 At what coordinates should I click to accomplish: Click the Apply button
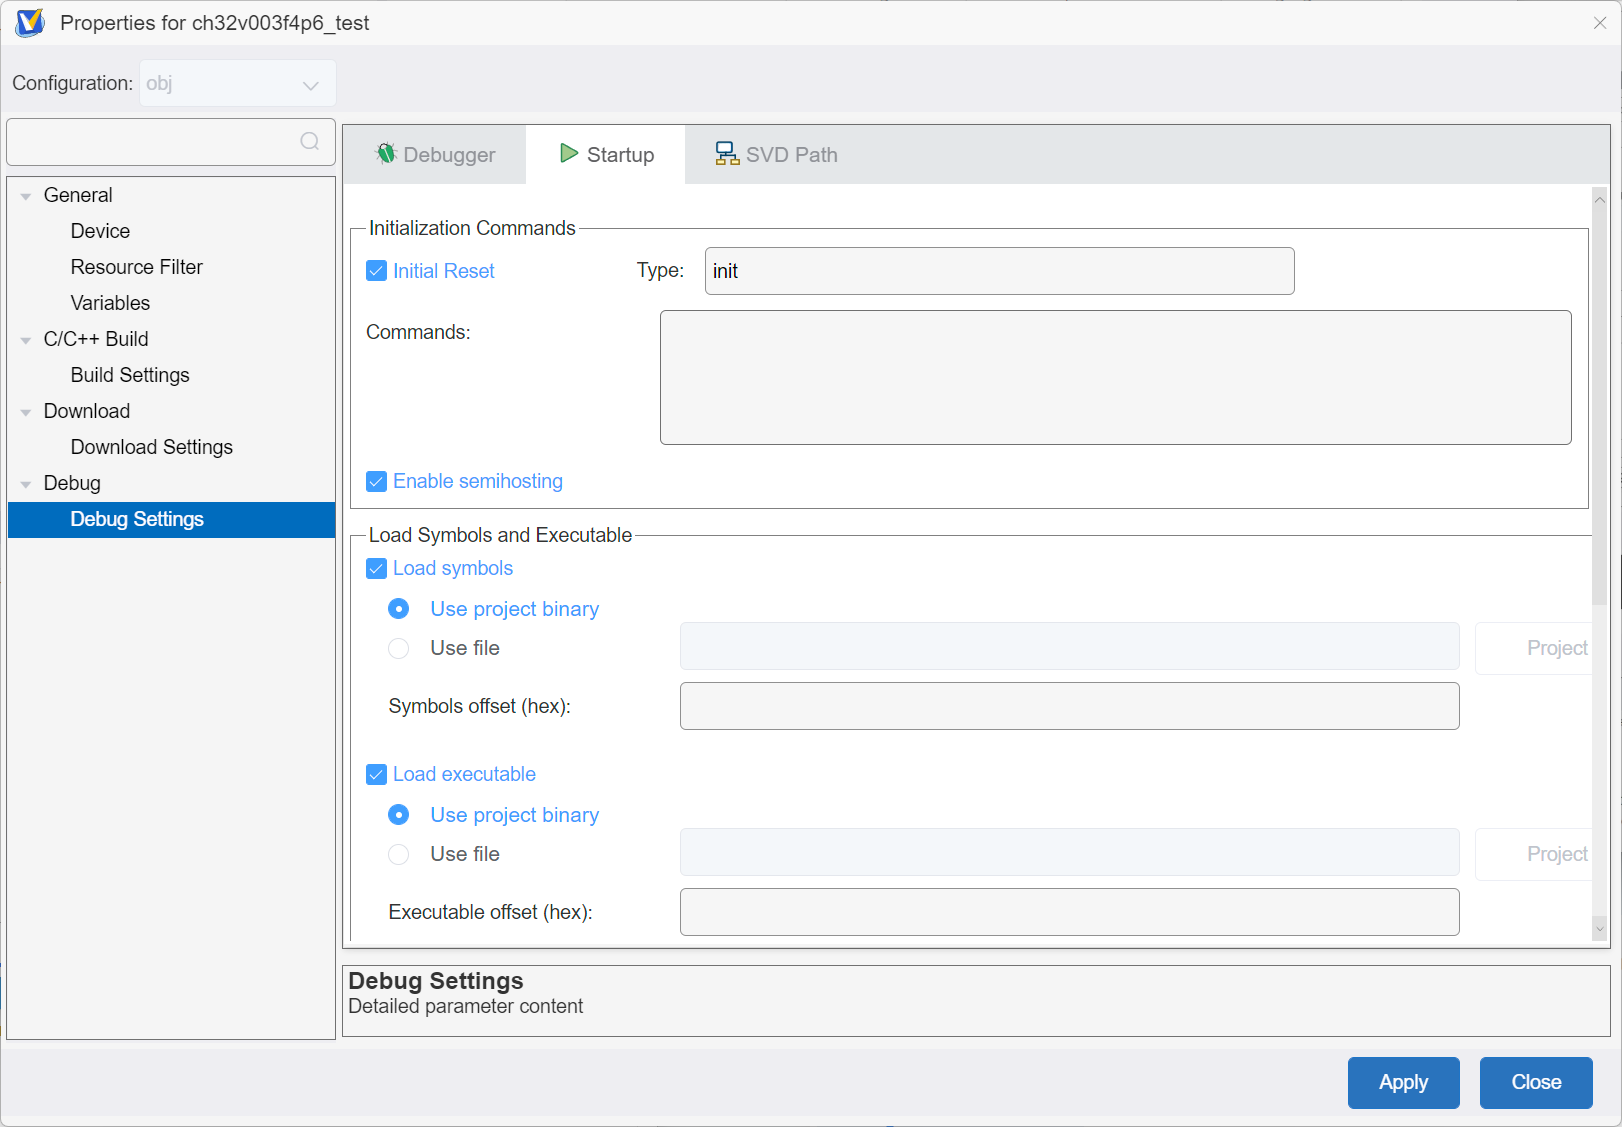1404,1083
